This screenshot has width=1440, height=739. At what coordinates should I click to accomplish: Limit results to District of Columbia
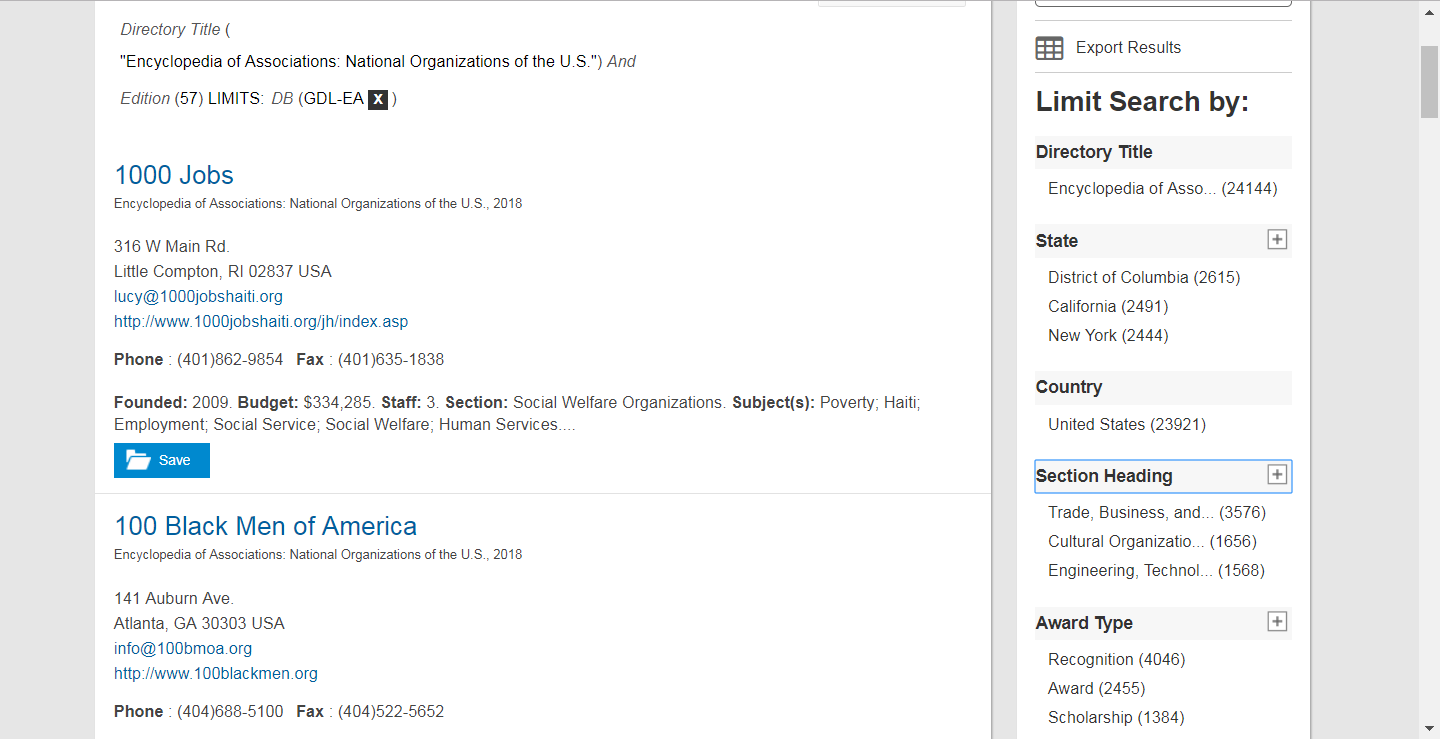click(1144, 277)
